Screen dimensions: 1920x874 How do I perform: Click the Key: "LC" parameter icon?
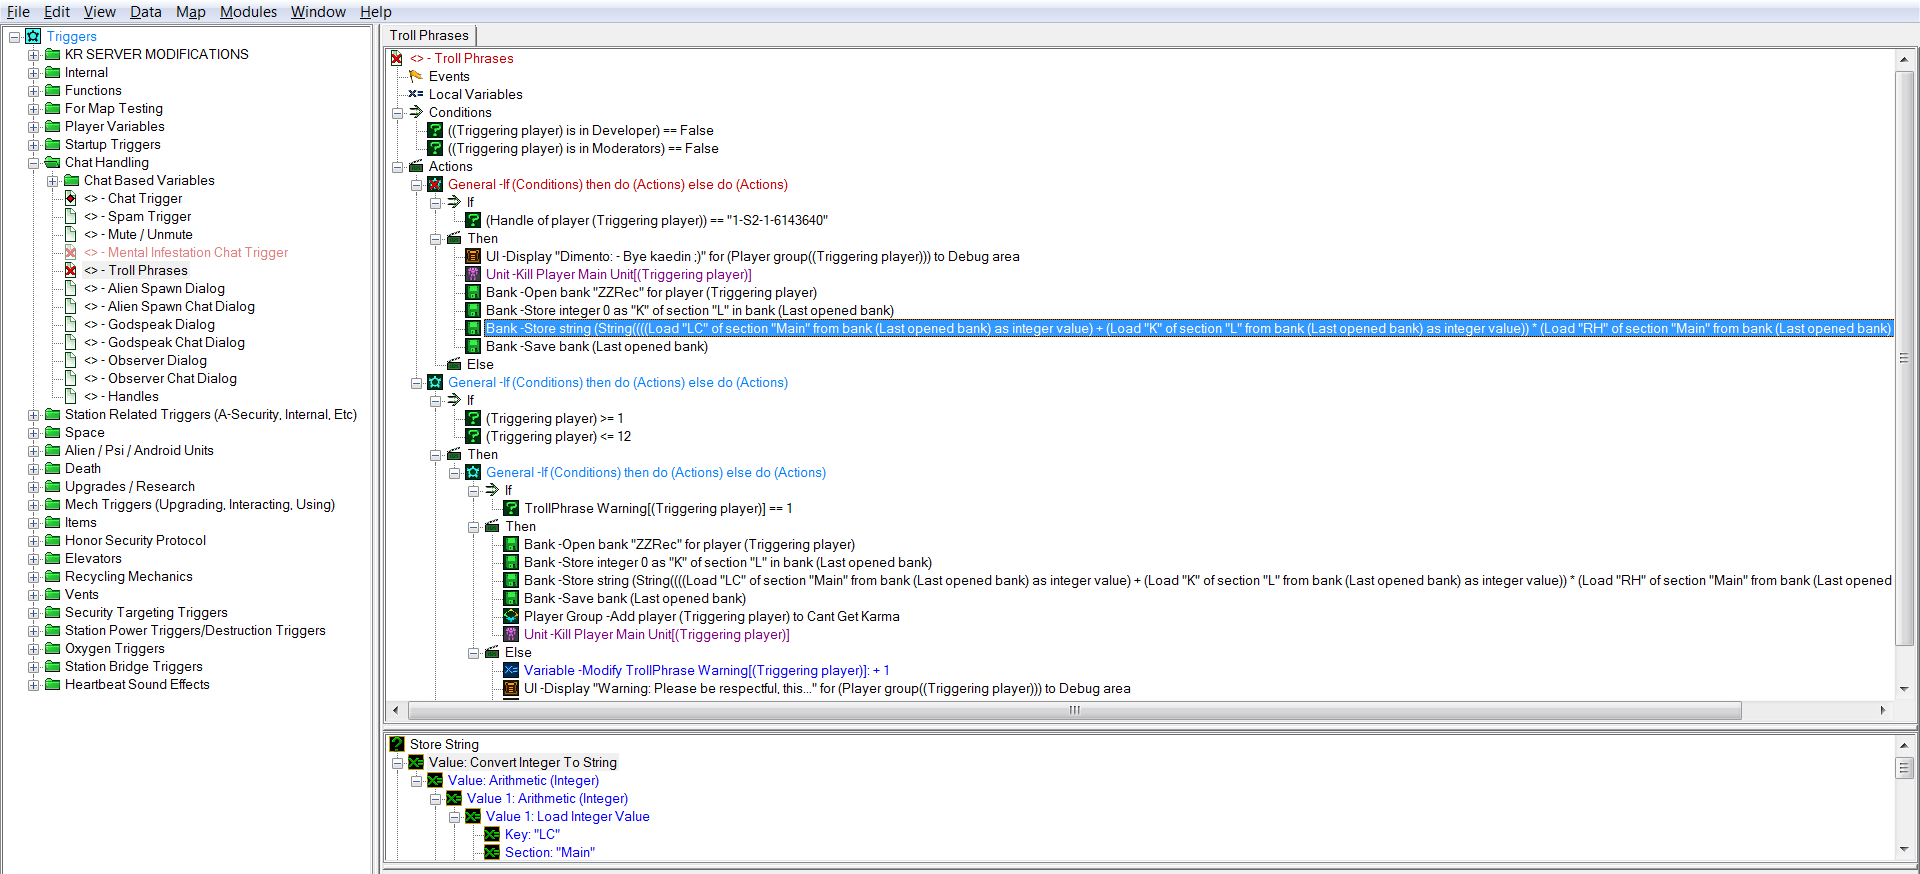pyautogui.click(x=492, y=834)
